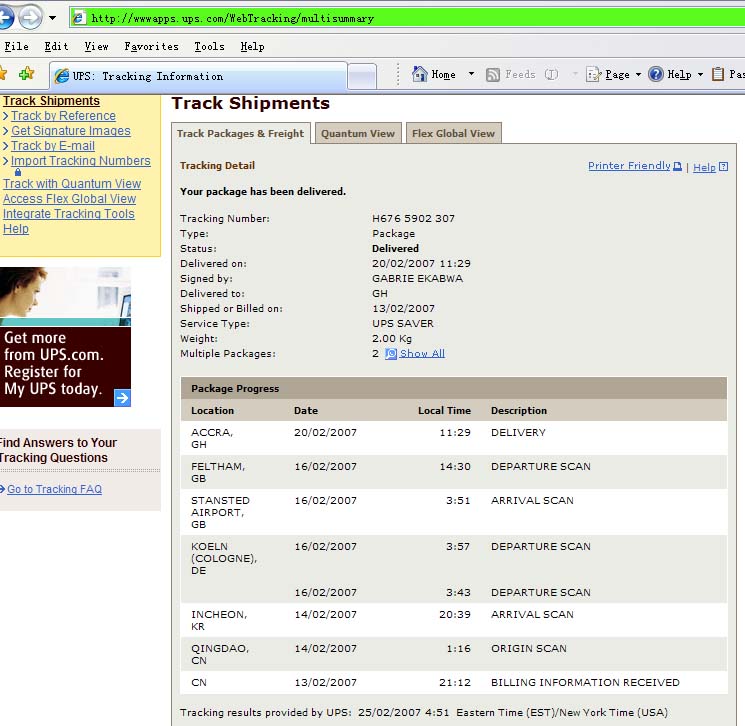Open the recent pages dropdown arrow
Screen dimensions: 745x726
(x=53, y=18)
